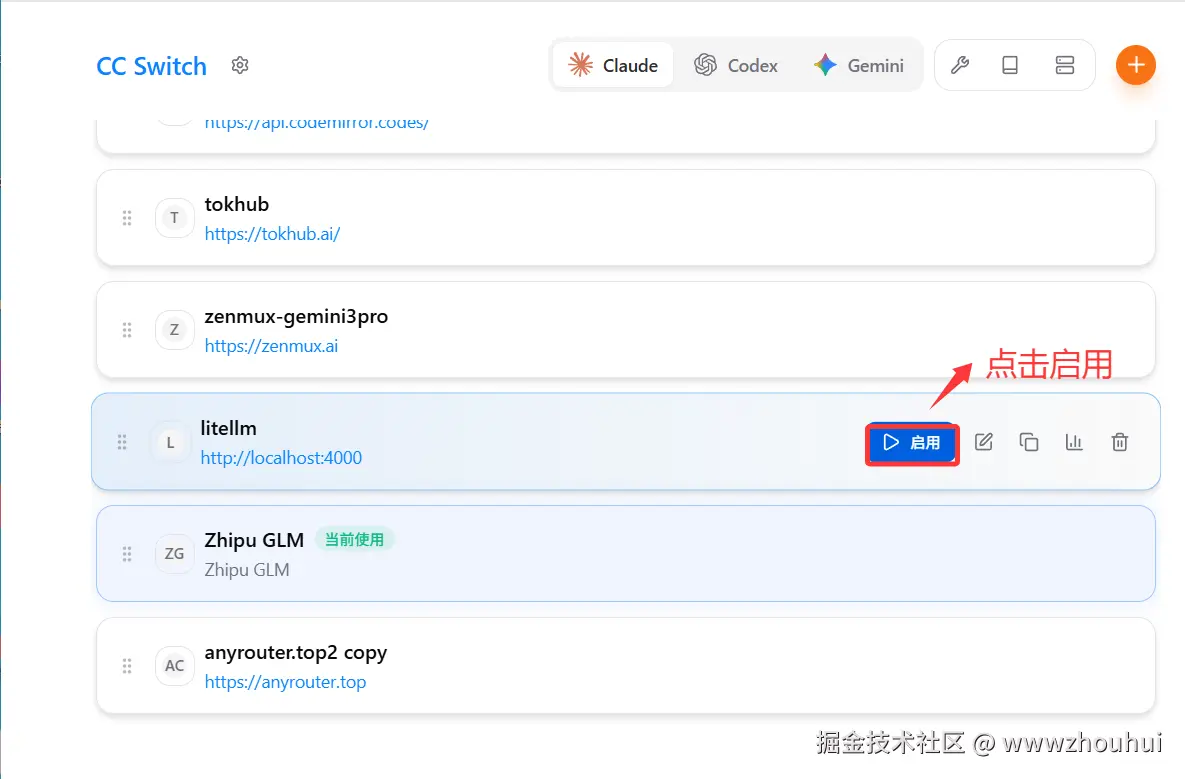
Task: Edit the litellm provider
Action: (x=983, y=442)
